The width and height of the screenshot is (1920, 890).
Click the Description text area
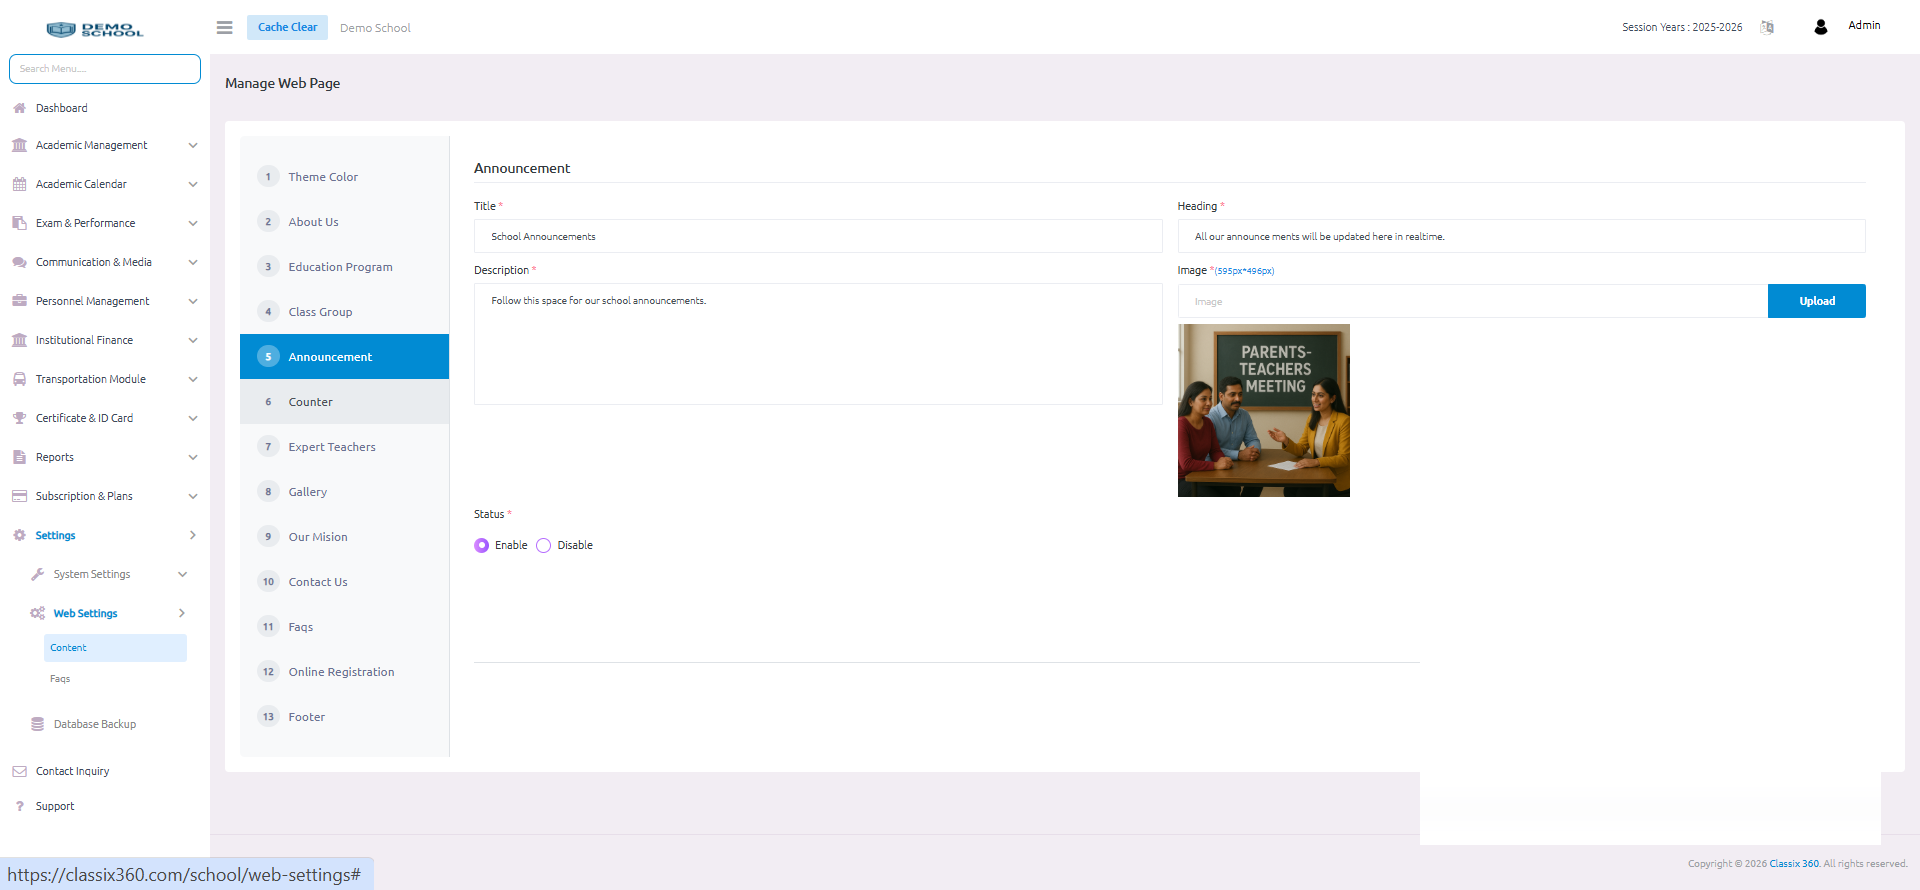click(818, 344)
